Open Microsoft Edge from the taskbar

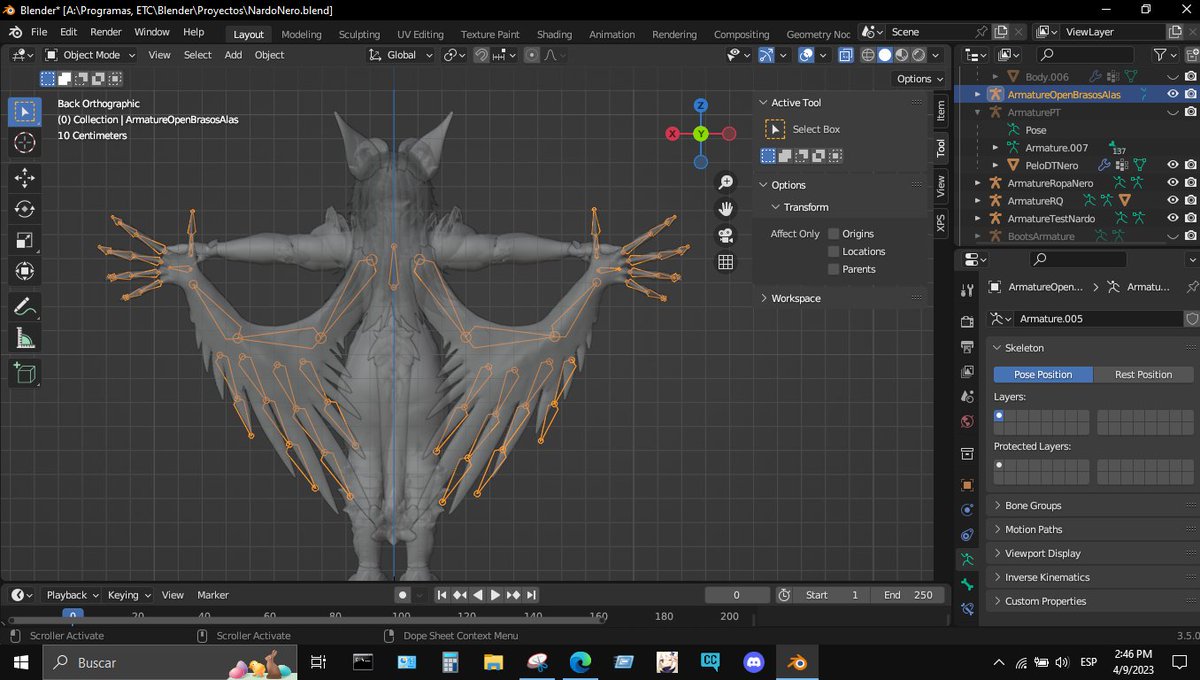click(581, 662)
